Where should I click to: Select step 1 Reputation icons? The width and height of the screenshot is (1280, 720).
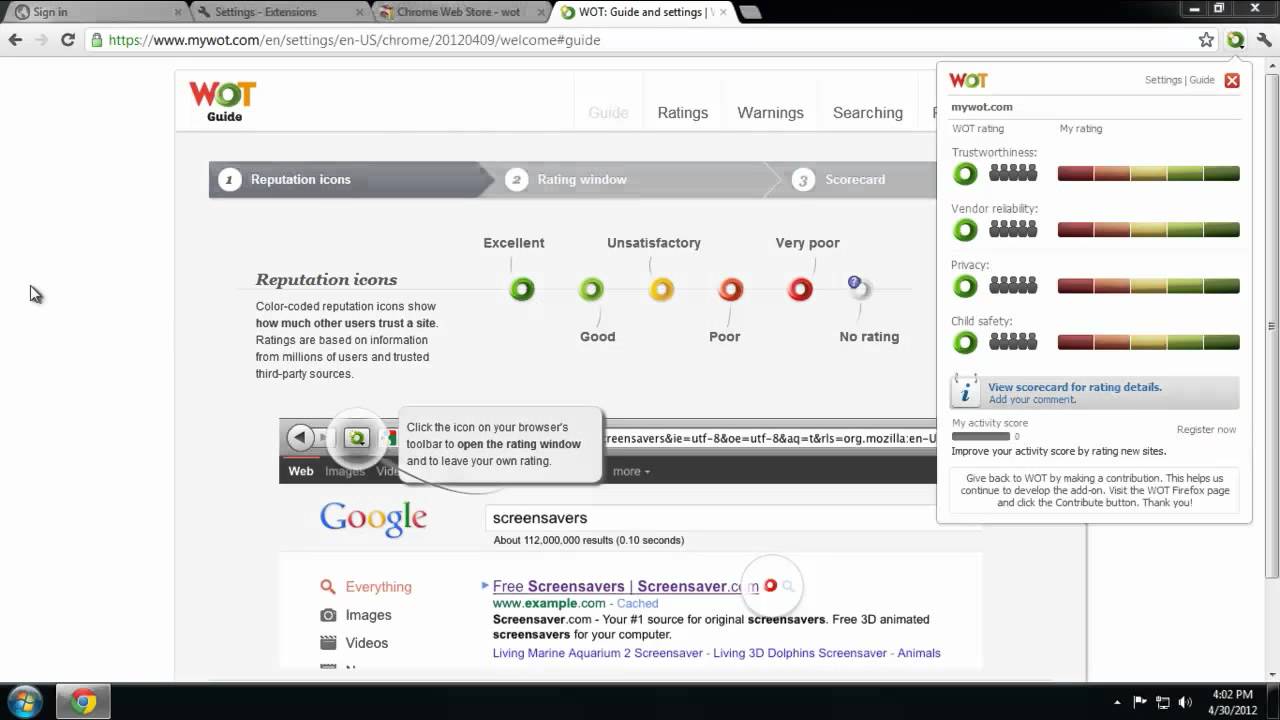350,180
